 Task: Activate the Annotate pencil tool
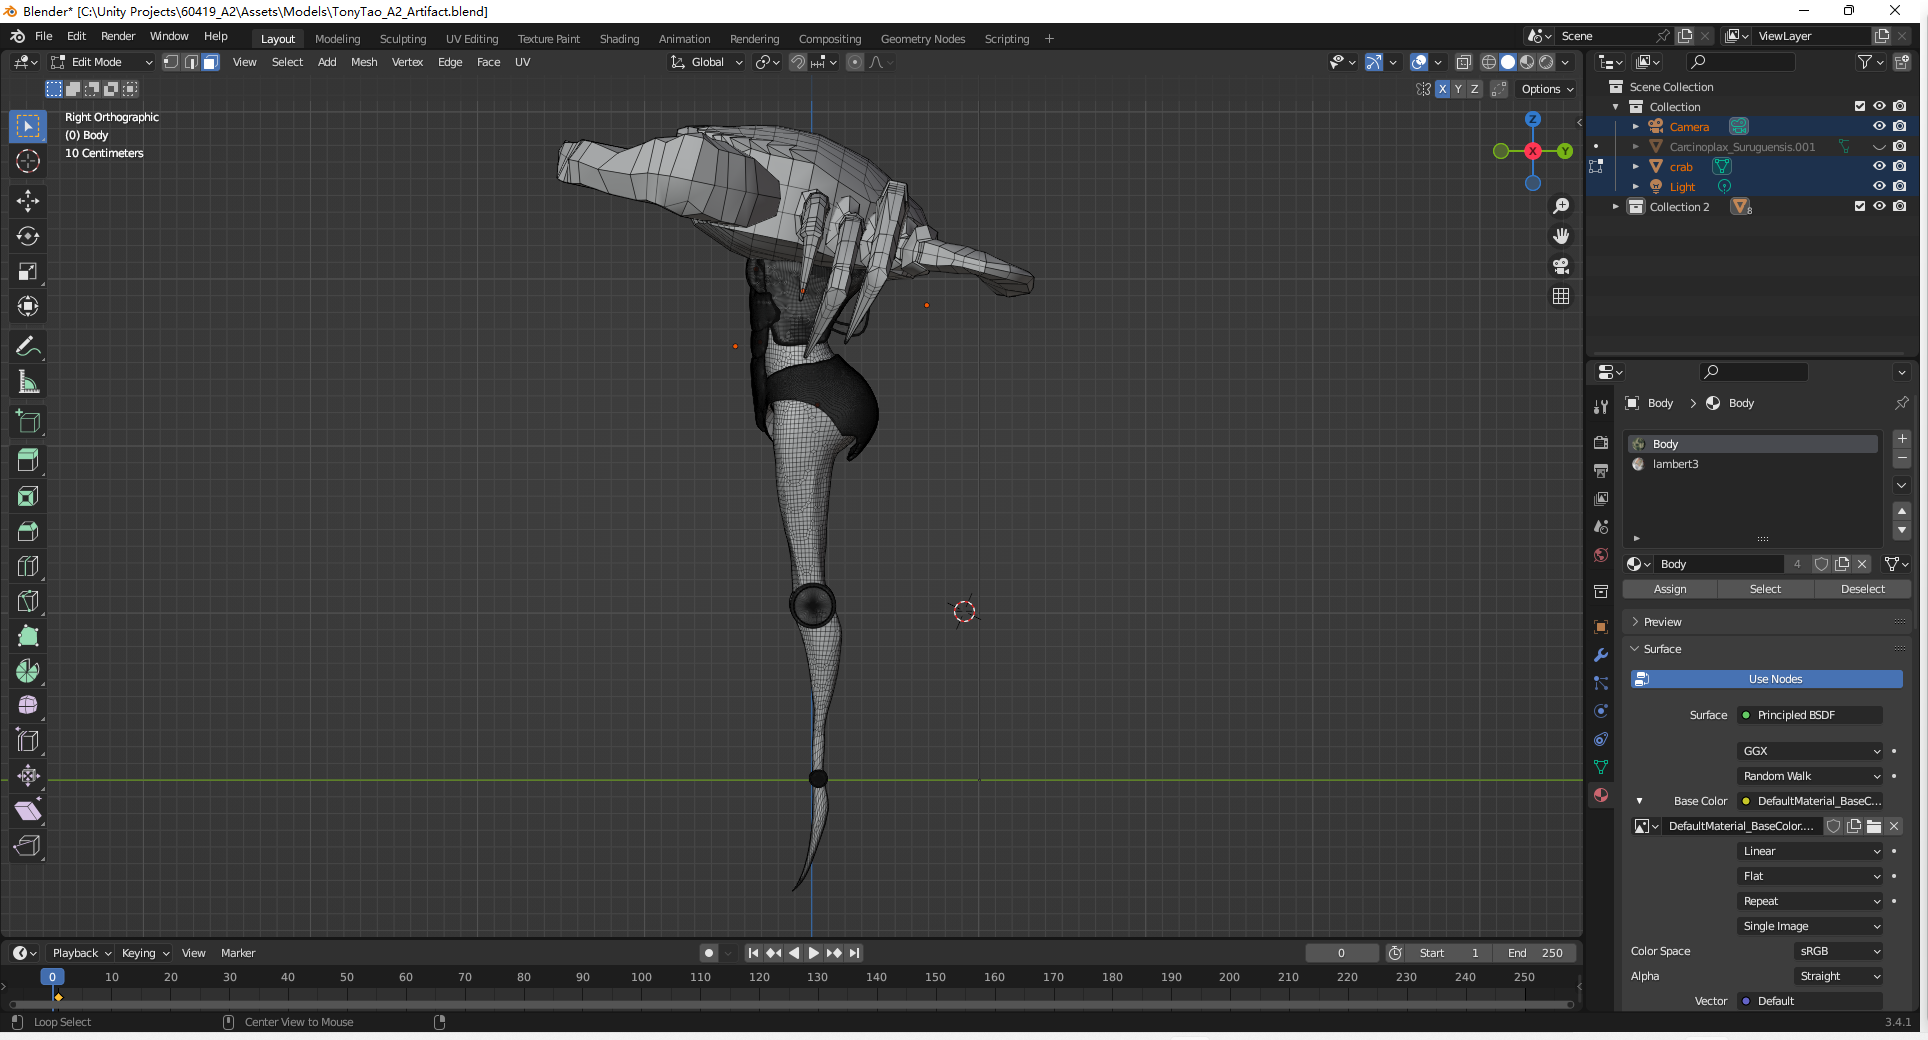pyautogui.click(x=28, y=347)
